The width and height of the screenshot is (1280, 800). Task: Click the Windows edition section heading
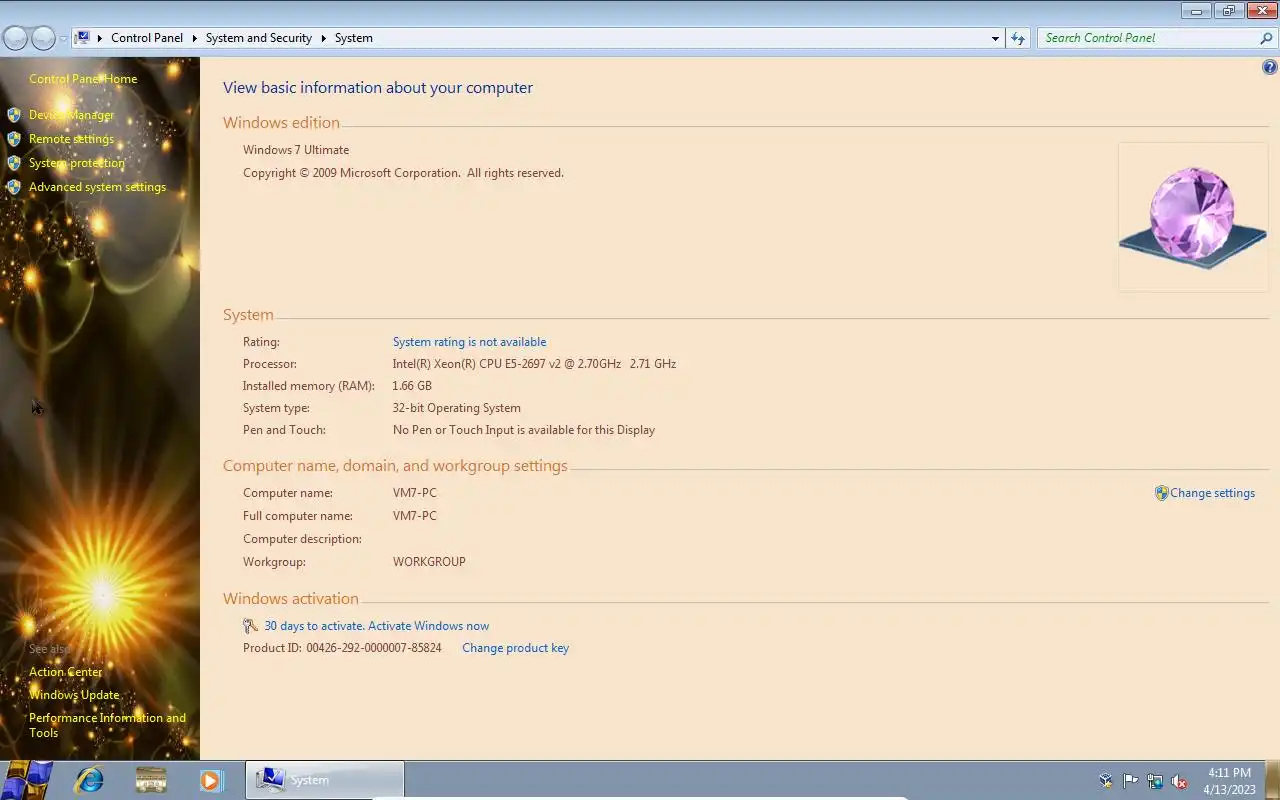pyautogui.click(x=281, y=123)
